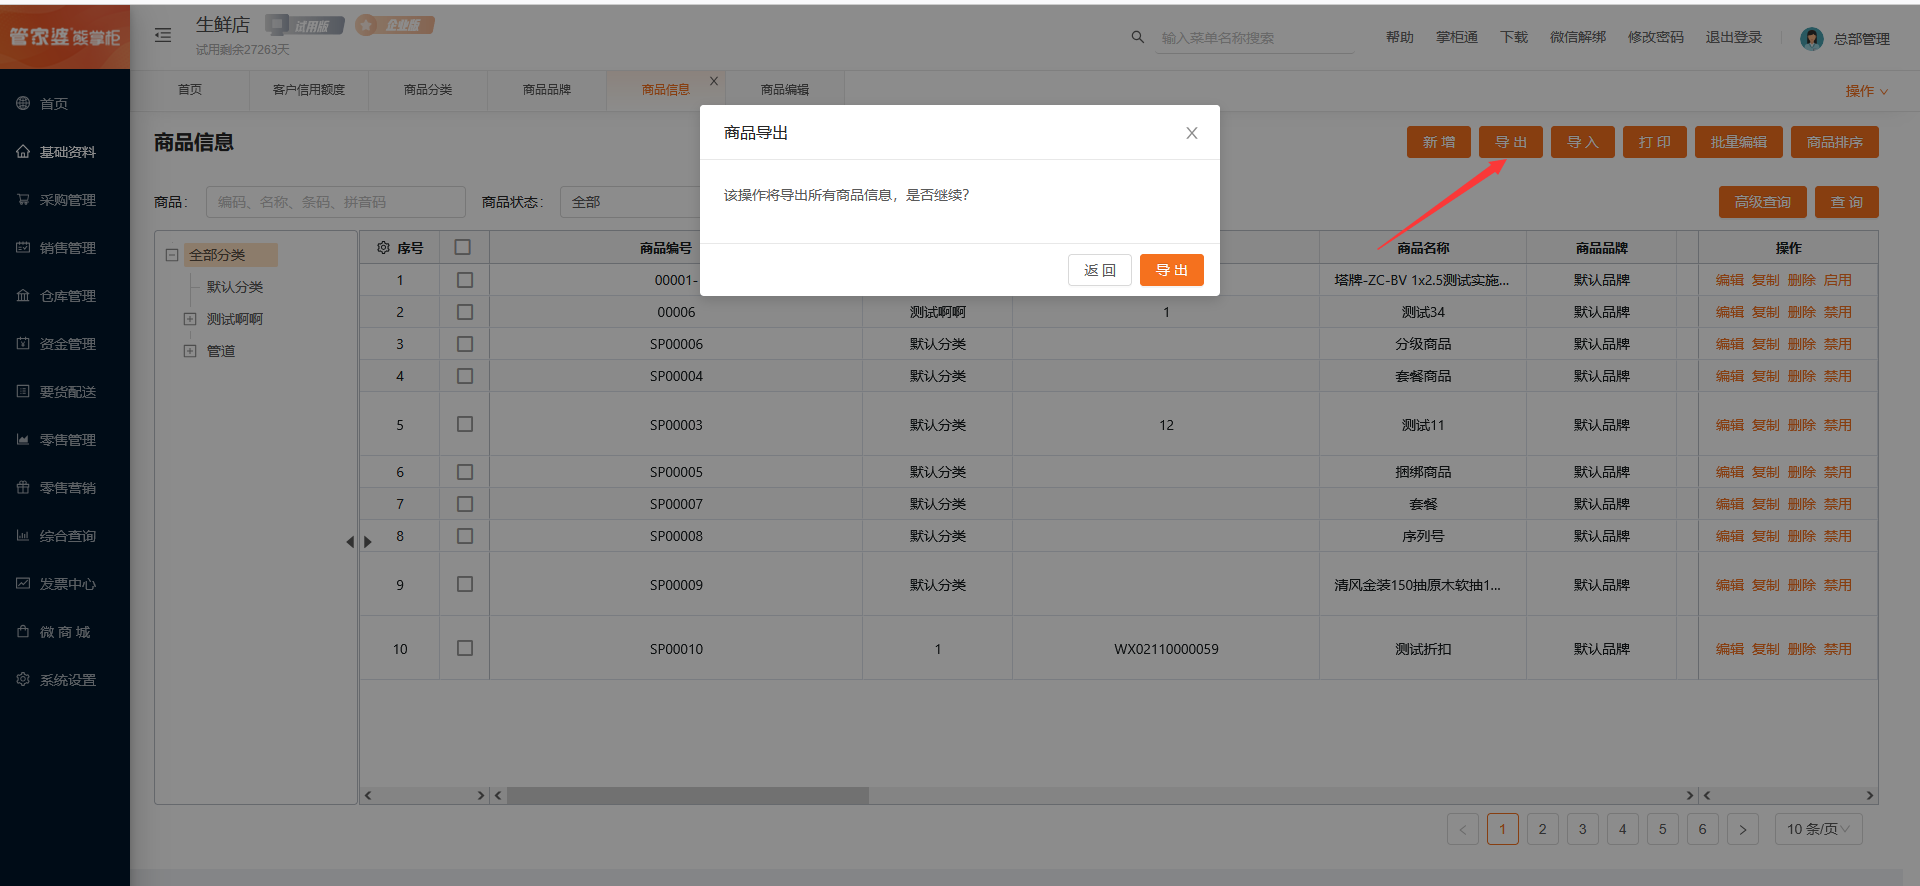Open 要货配送 icon in sidebar
The width and height of the screenshot is (1920, 886).
coord(23,391)
